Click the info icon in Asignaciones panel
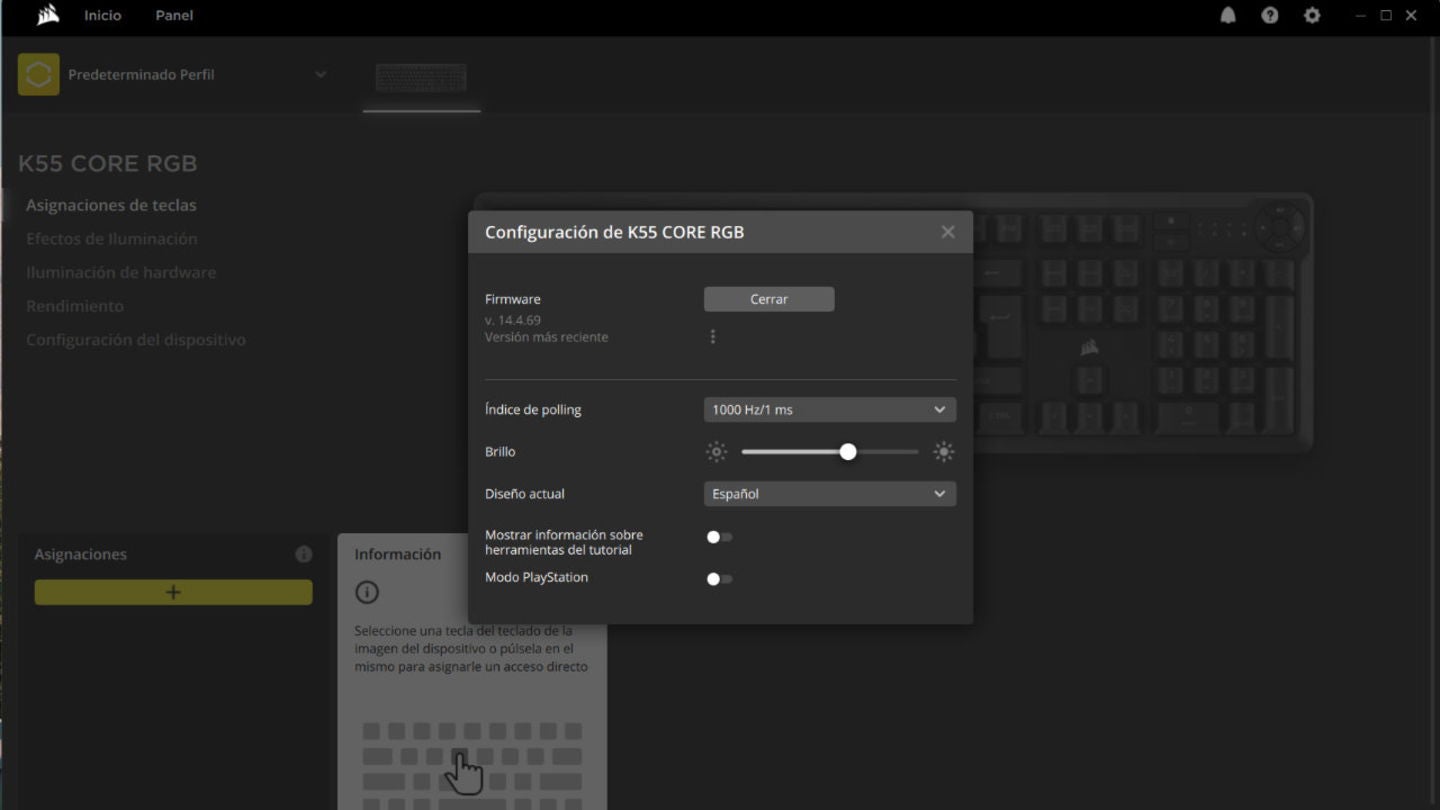 coord(303,554)
